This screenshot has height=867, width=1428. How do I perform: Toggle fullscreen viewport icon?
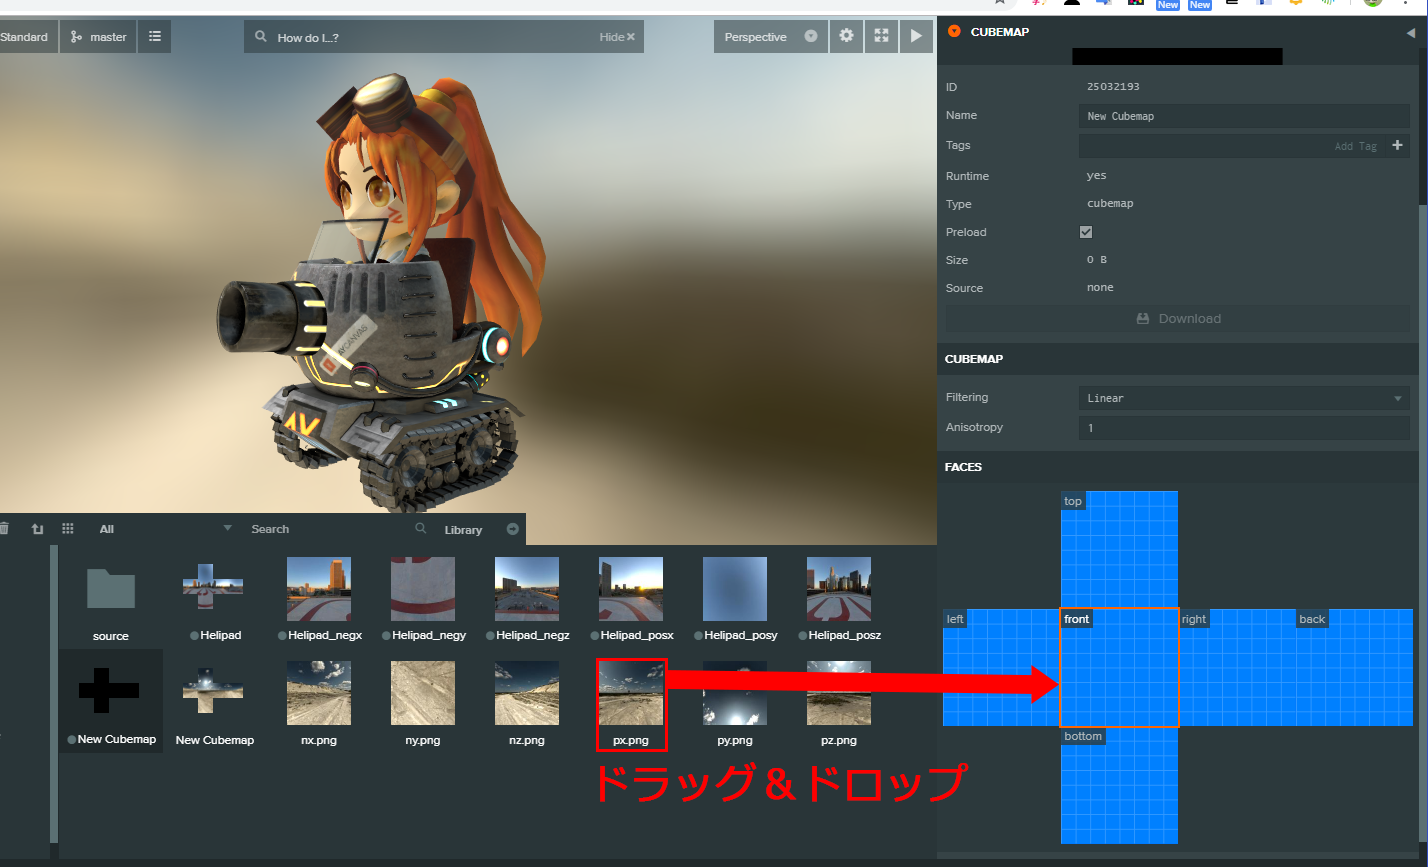tap(881, 36)
